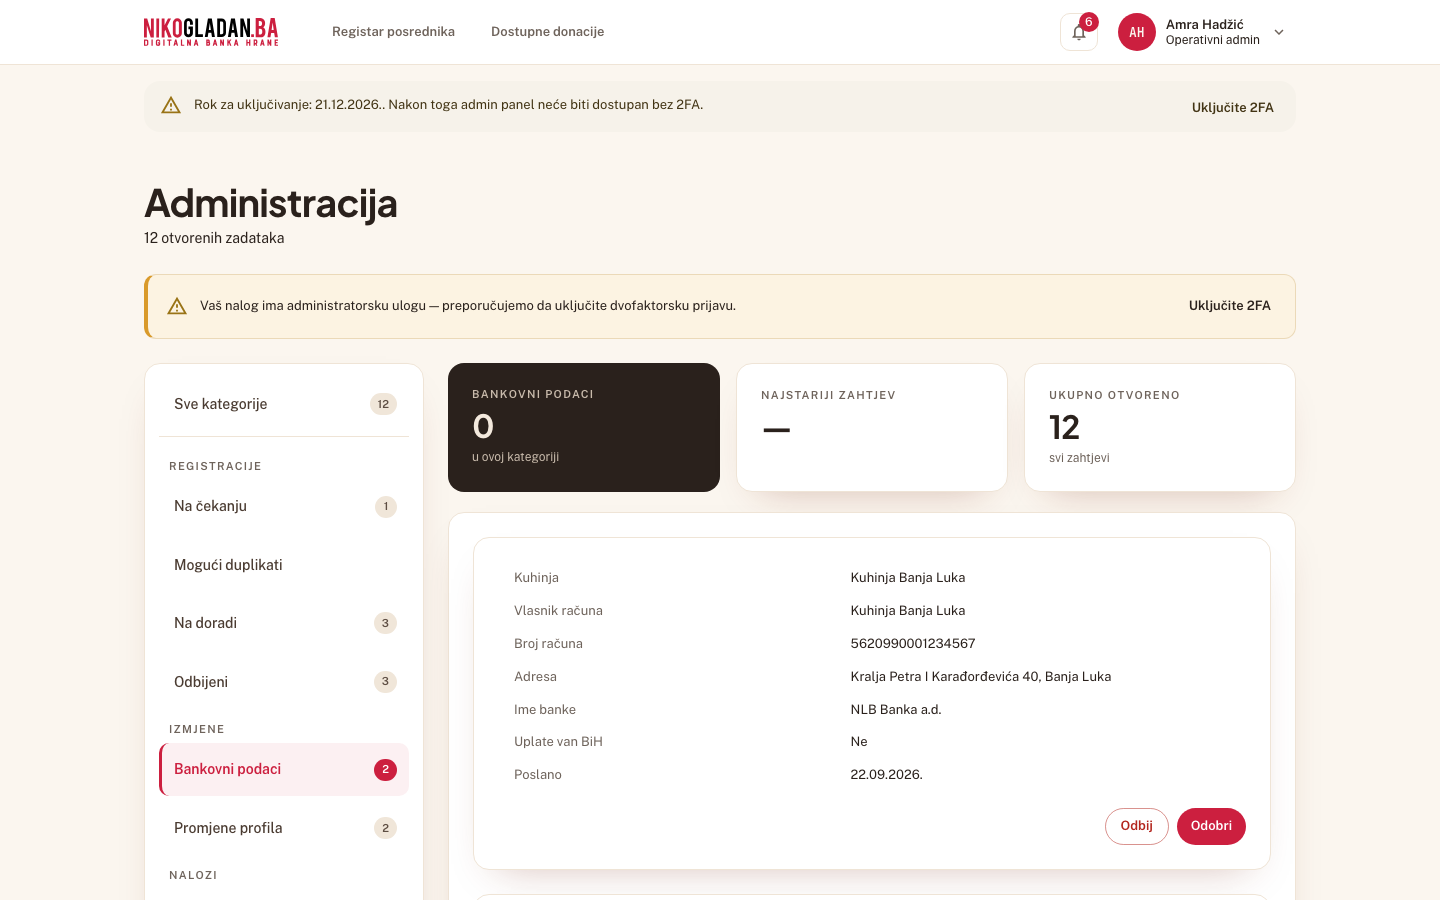Click the Bankovni podaci summary card

coord(584,427)
